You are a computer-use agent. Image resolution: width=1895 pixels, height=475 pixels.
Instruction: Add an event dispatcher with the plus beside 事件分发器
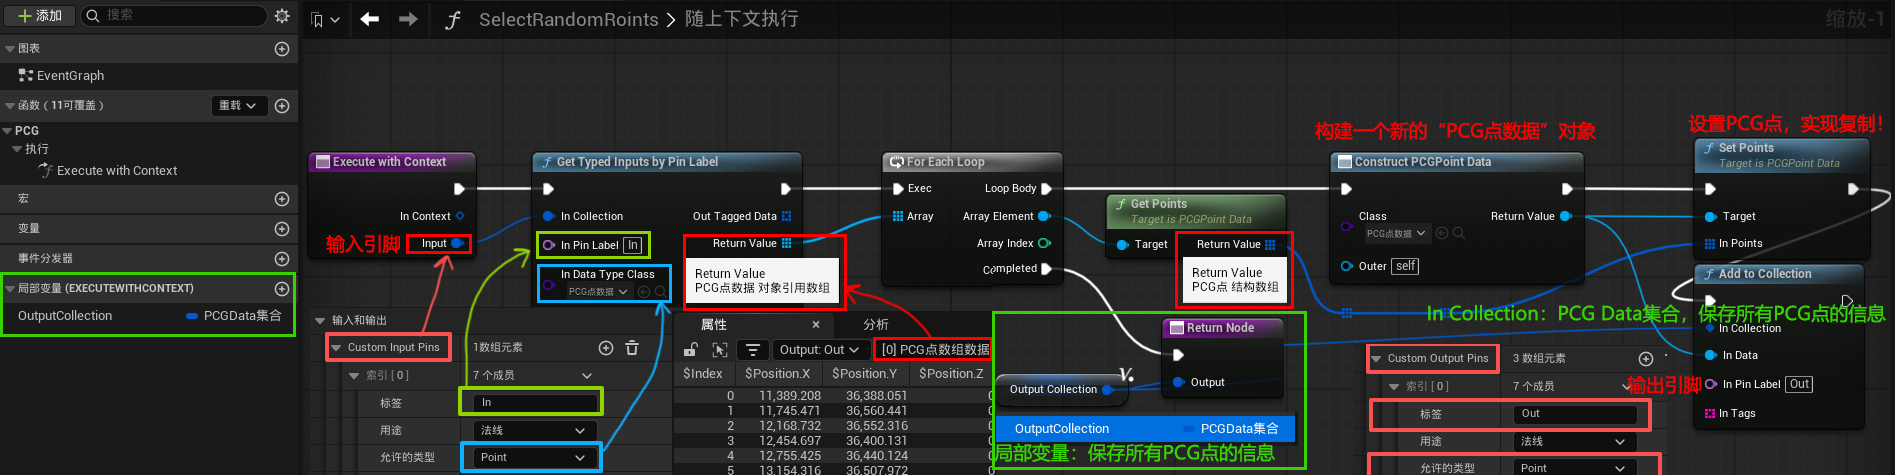click(282, 259)
